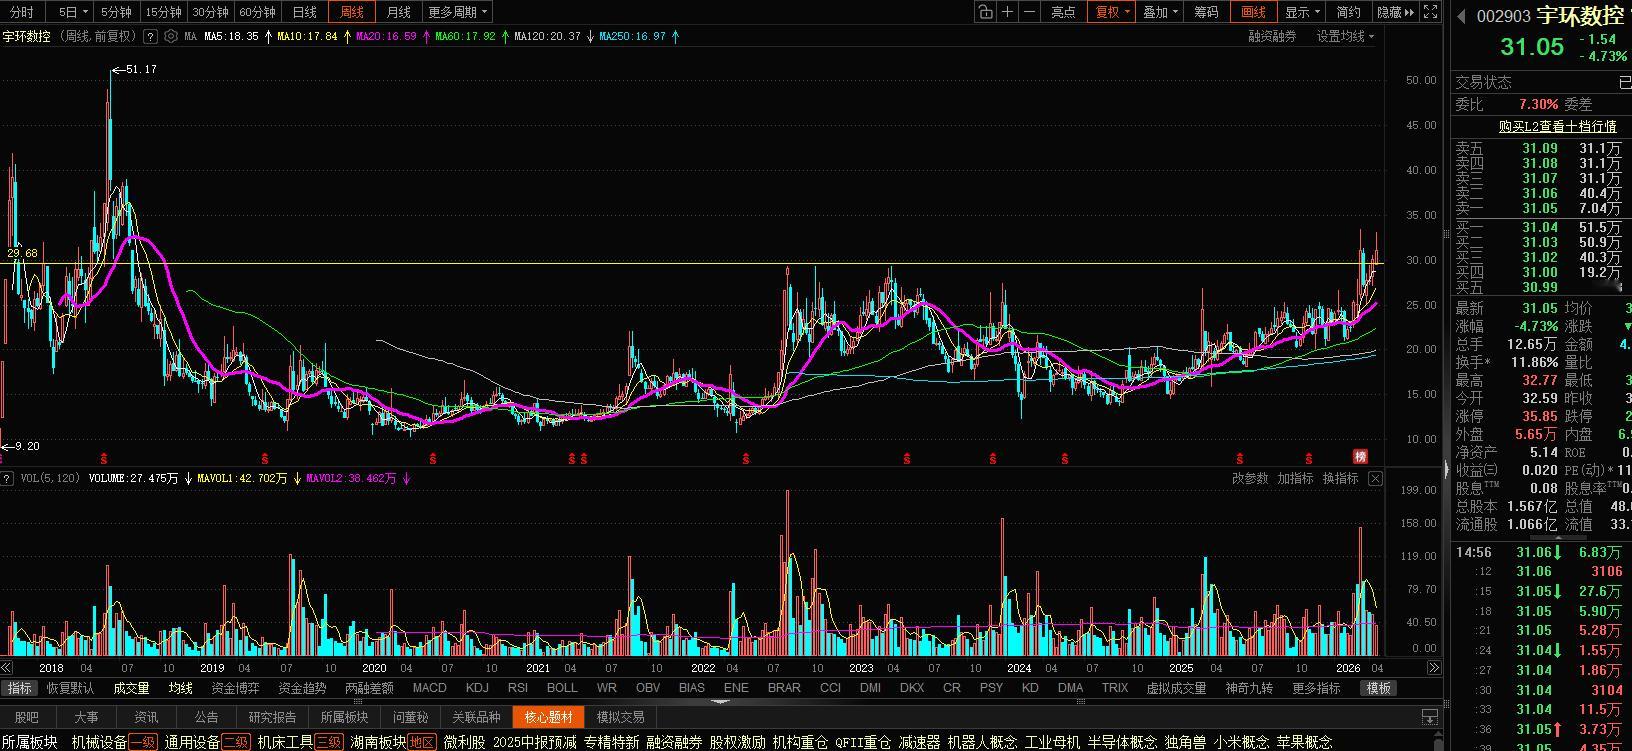Select the MACD indicator
Screen dimensions: 1632x751
[430, 688]
